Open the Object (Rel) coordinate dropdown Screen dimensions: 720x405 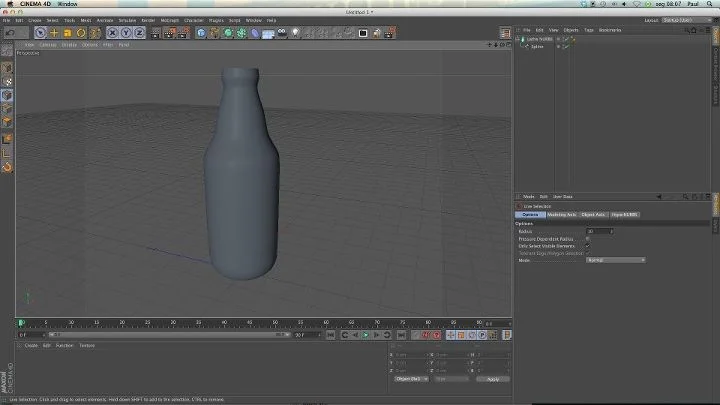(411, 379)
